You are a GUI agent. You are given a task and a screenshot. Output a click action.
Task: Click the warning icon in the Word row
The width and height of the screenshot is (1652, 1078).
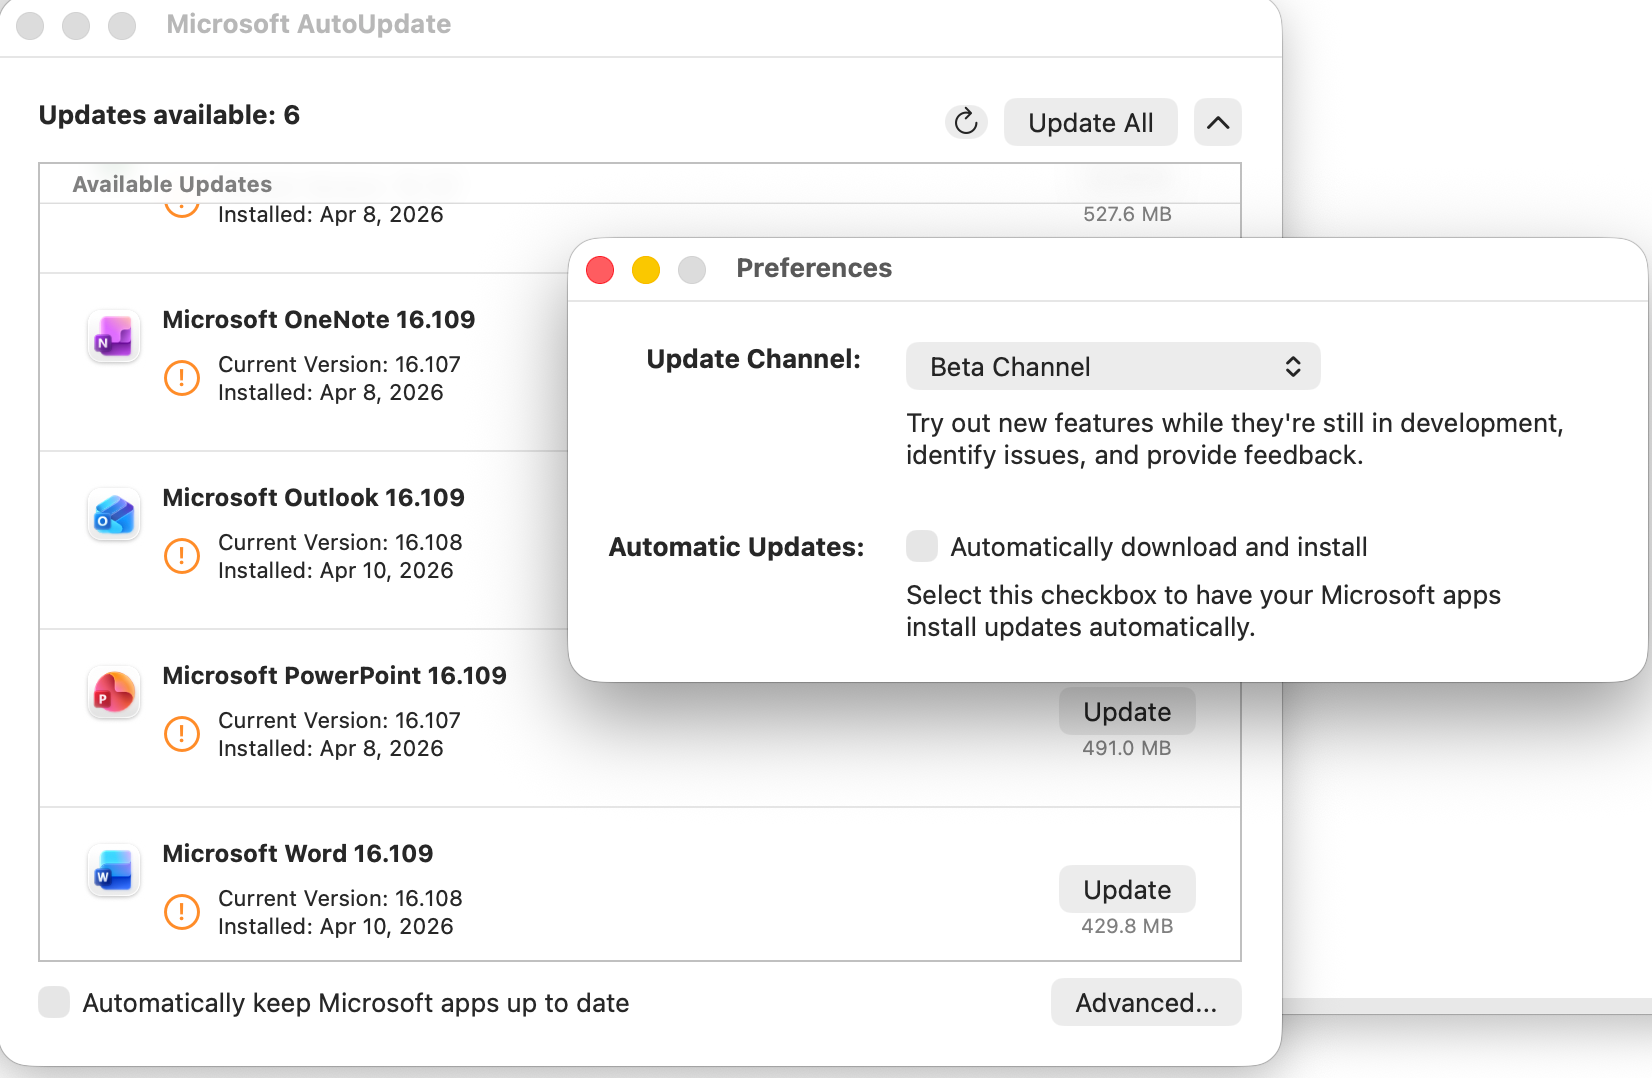pos(182,912)
